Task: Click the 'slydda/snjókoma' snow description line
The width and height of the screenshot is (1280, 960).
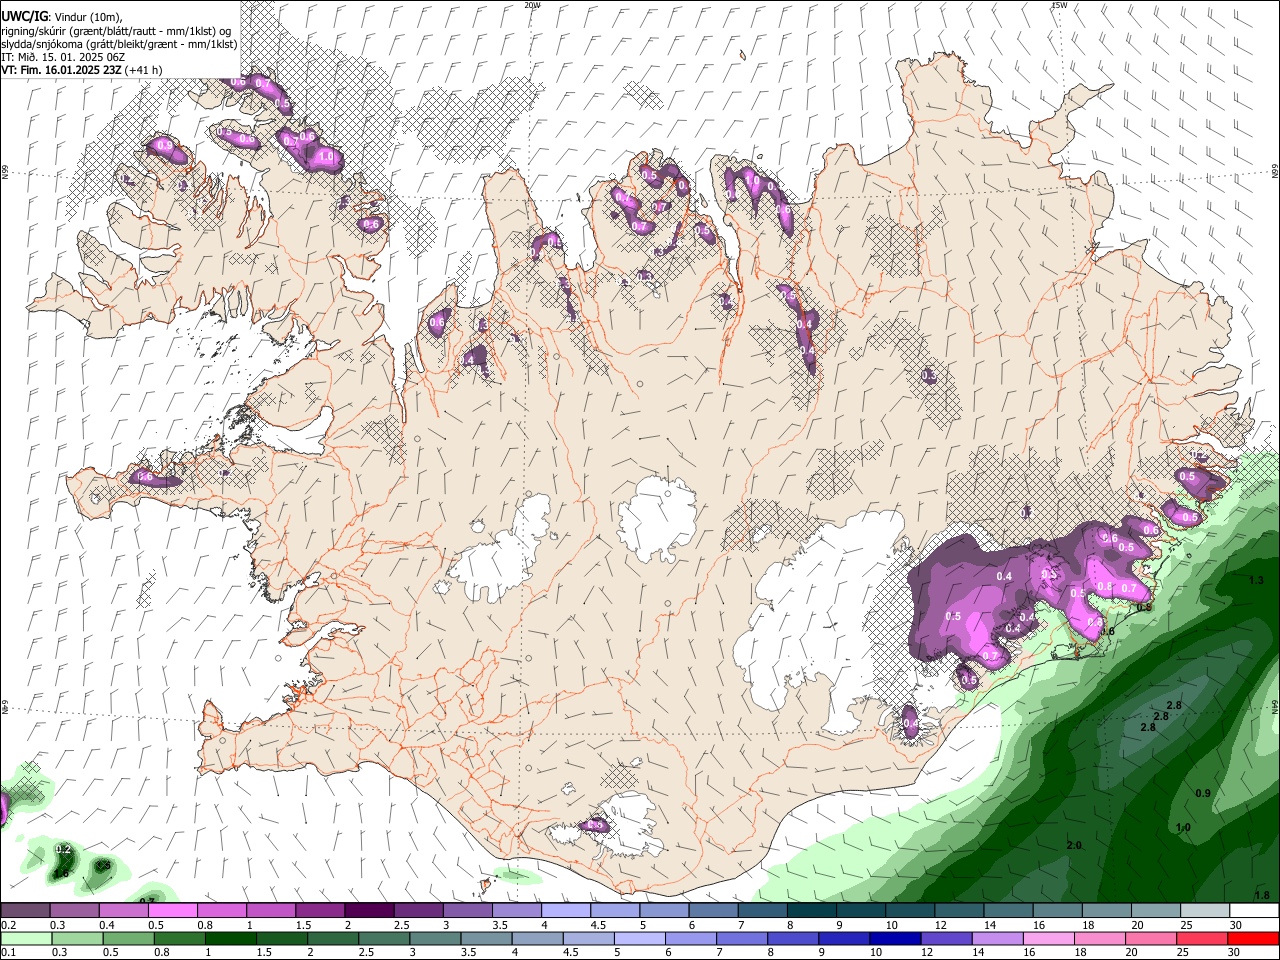Action: (x=119, y=44)
